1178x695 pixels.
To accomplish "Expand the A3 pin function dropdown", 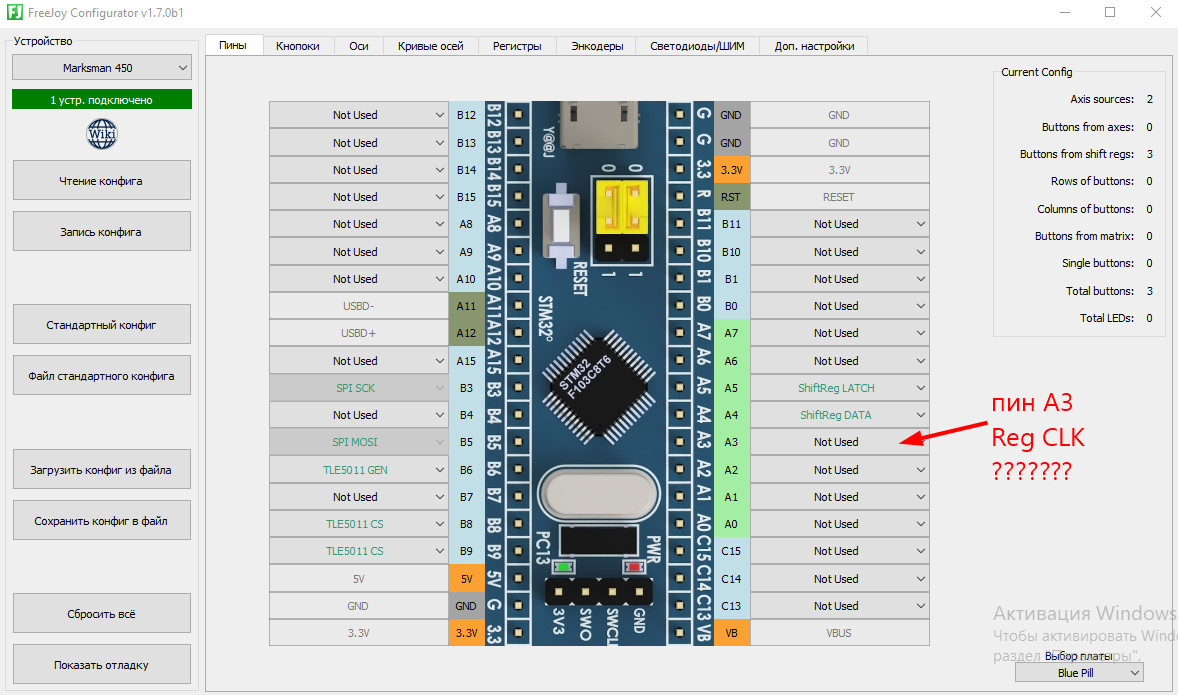I will coord(840,442).
